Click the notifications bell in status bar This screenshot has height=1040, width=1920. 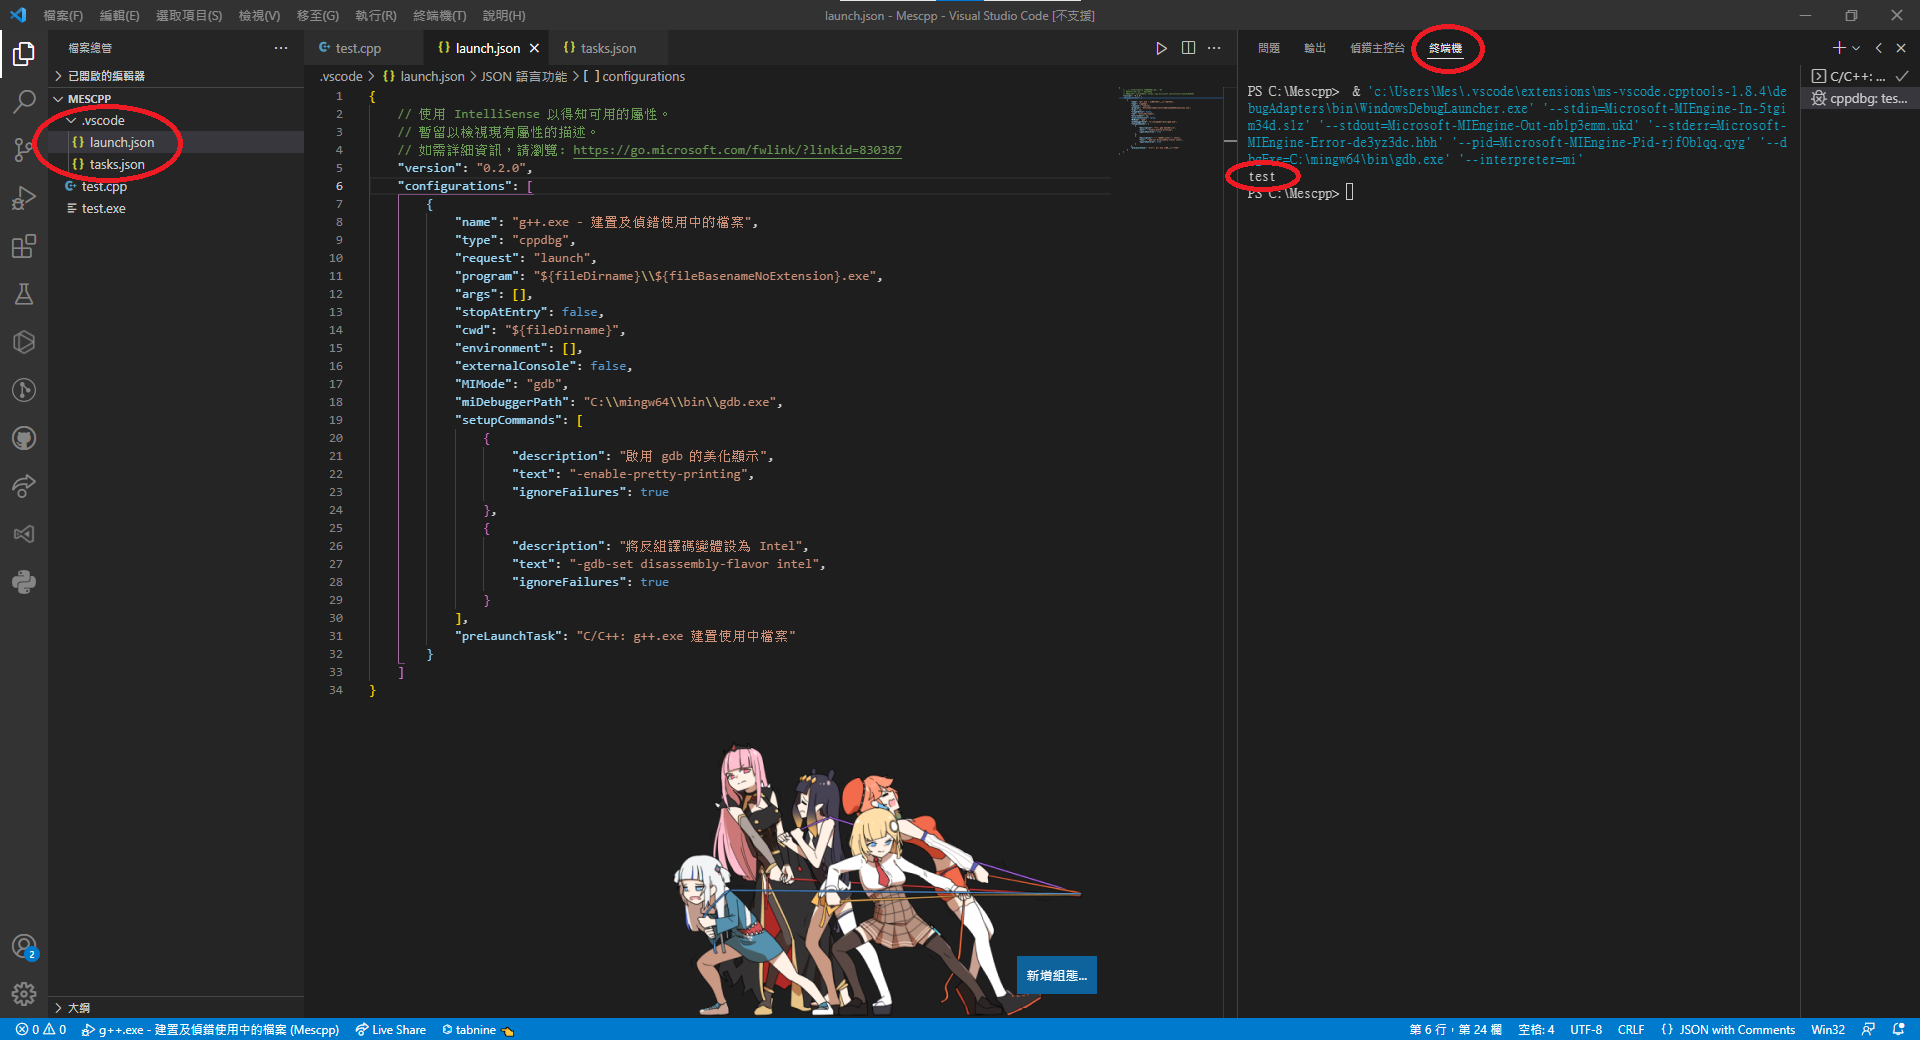[x=1899, y=1029]
